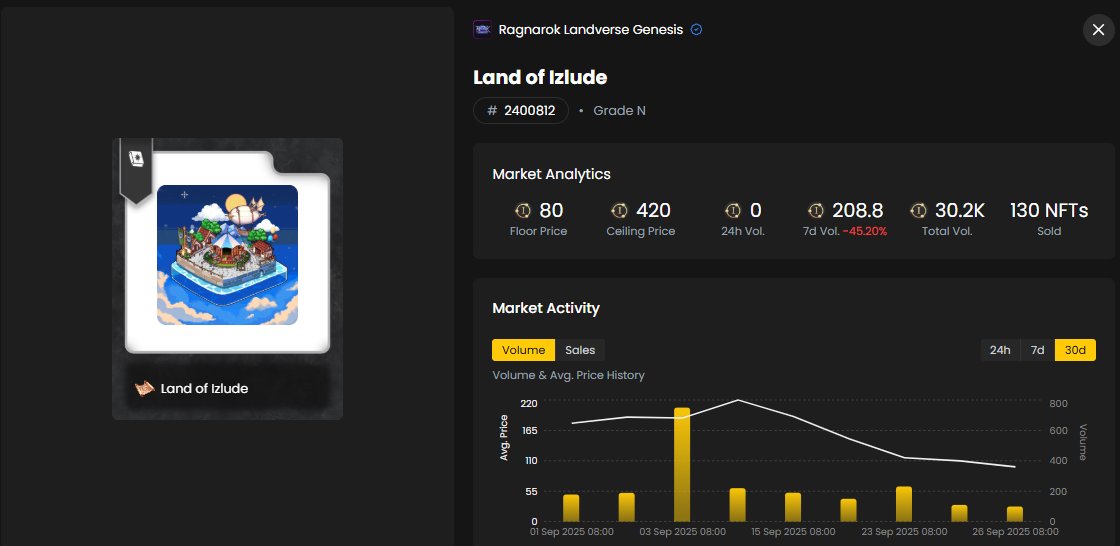The height and width of the screenshot is (546, 1120).
Task: Click the Volume & Avg. Price History caption
Action: [569, 375]
